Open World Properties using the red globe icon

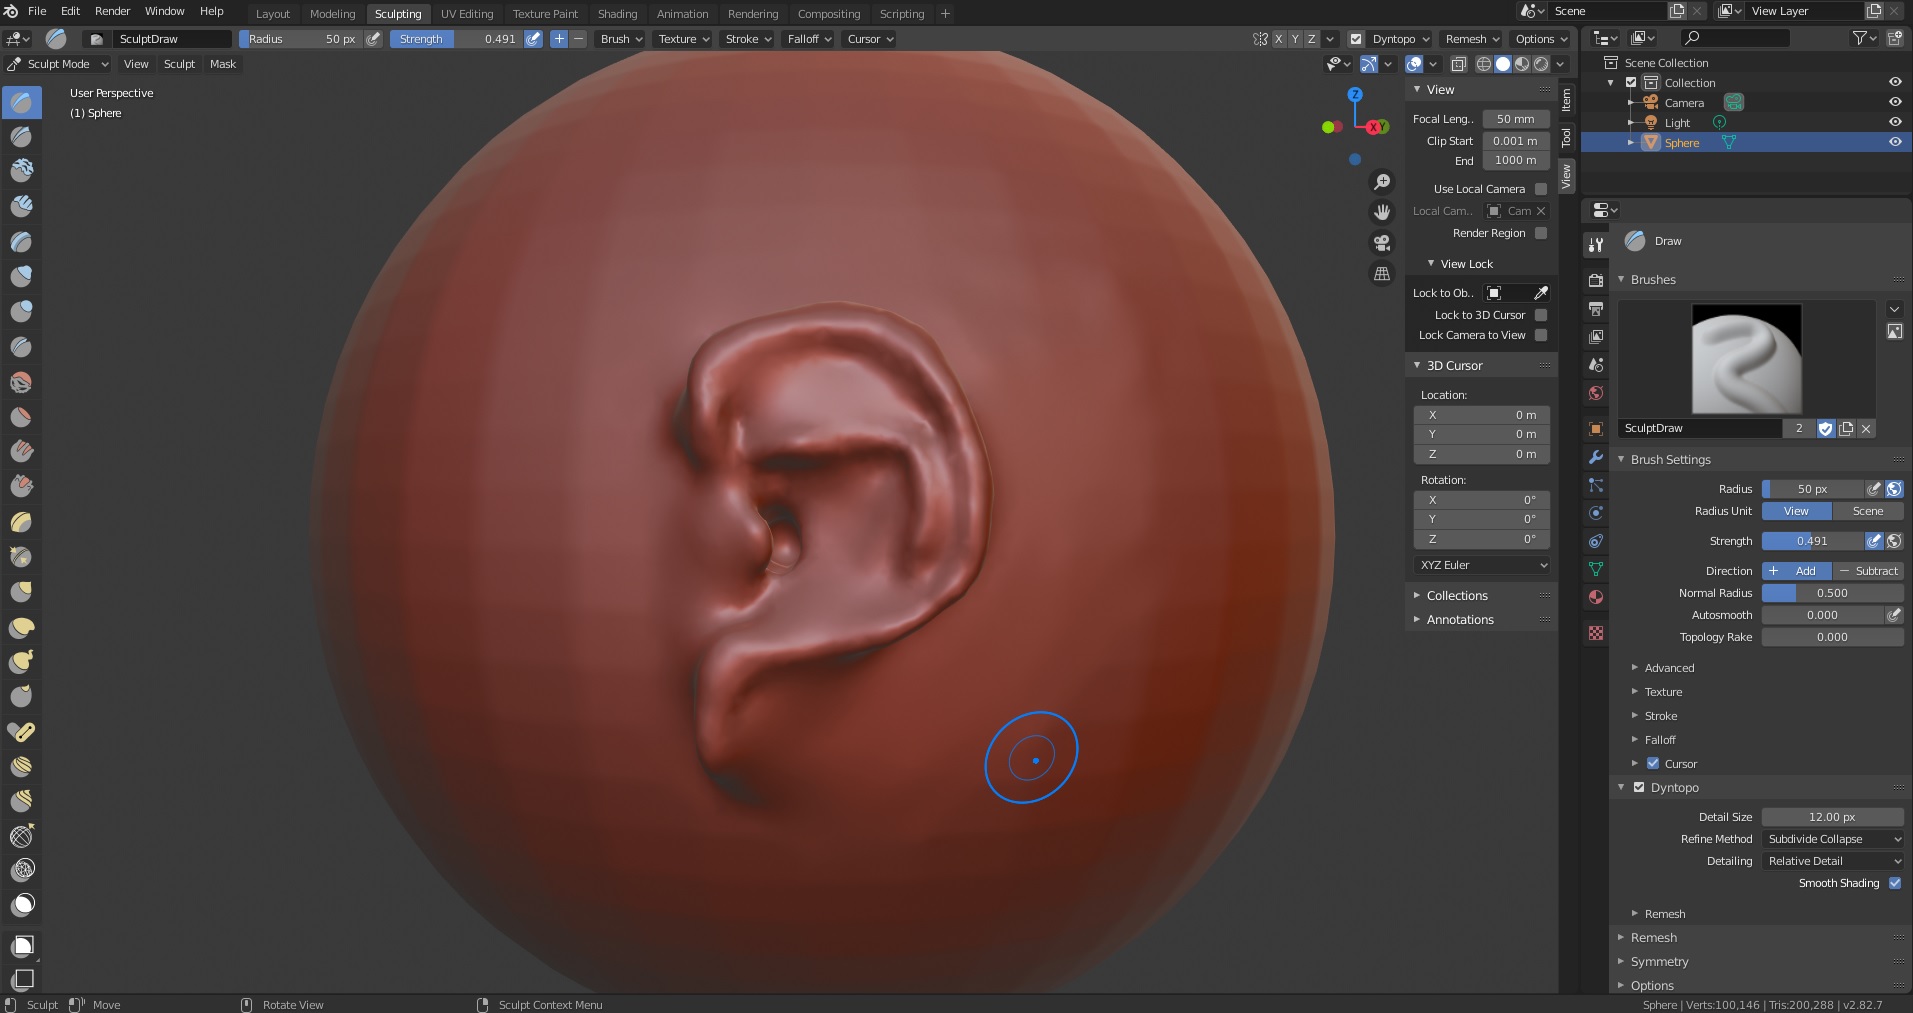1595,394
